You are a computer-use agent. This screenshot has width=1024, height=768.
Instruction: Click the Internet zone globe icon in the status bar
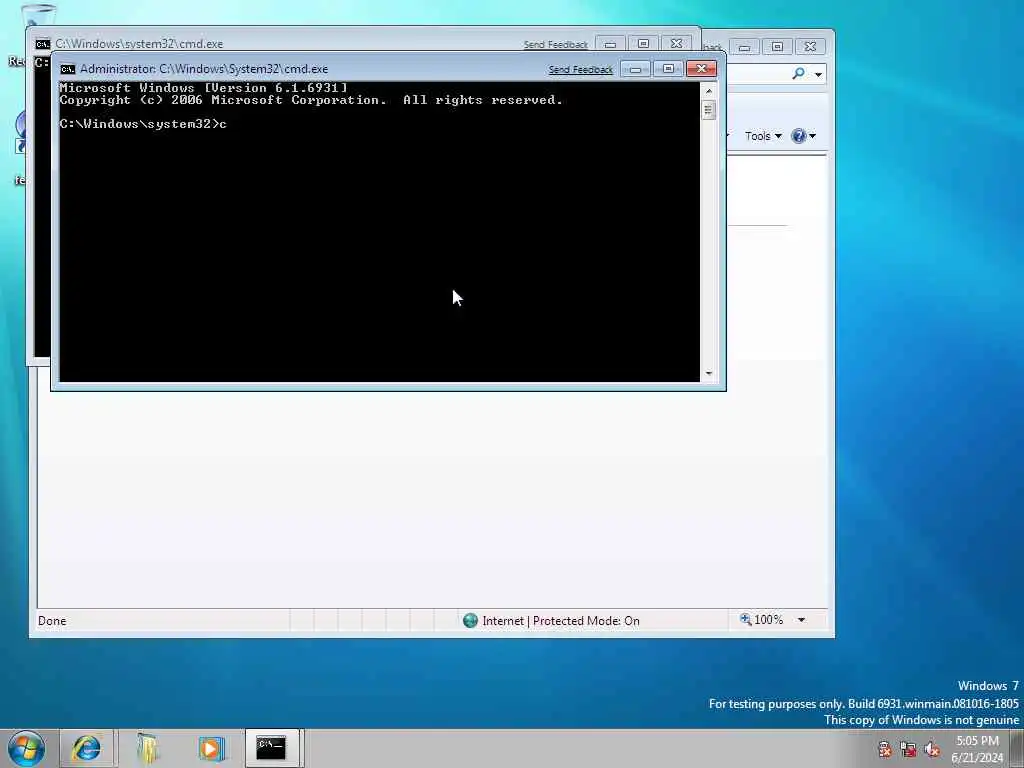pos(470,620)
